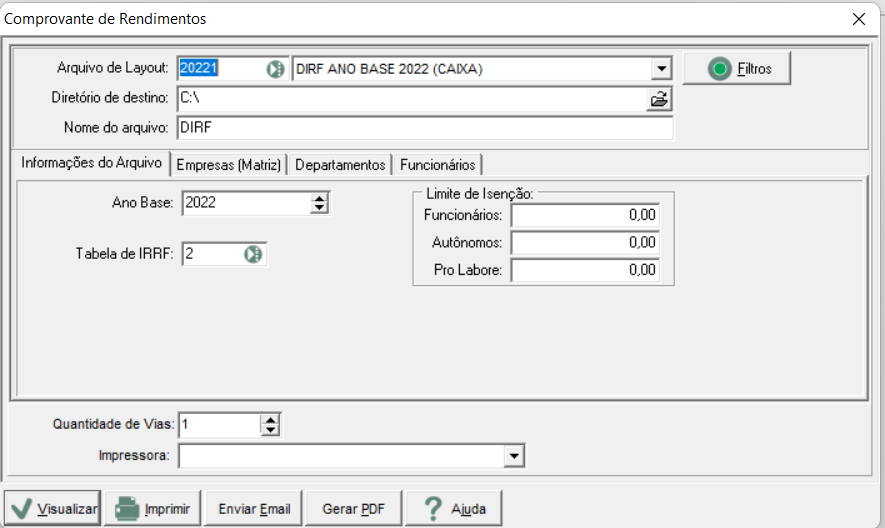Edit the Nome do arquivo field
Image resolution: width=885 pixels, height=528 pixels.
pyautogui.click(x=425, y=128)
